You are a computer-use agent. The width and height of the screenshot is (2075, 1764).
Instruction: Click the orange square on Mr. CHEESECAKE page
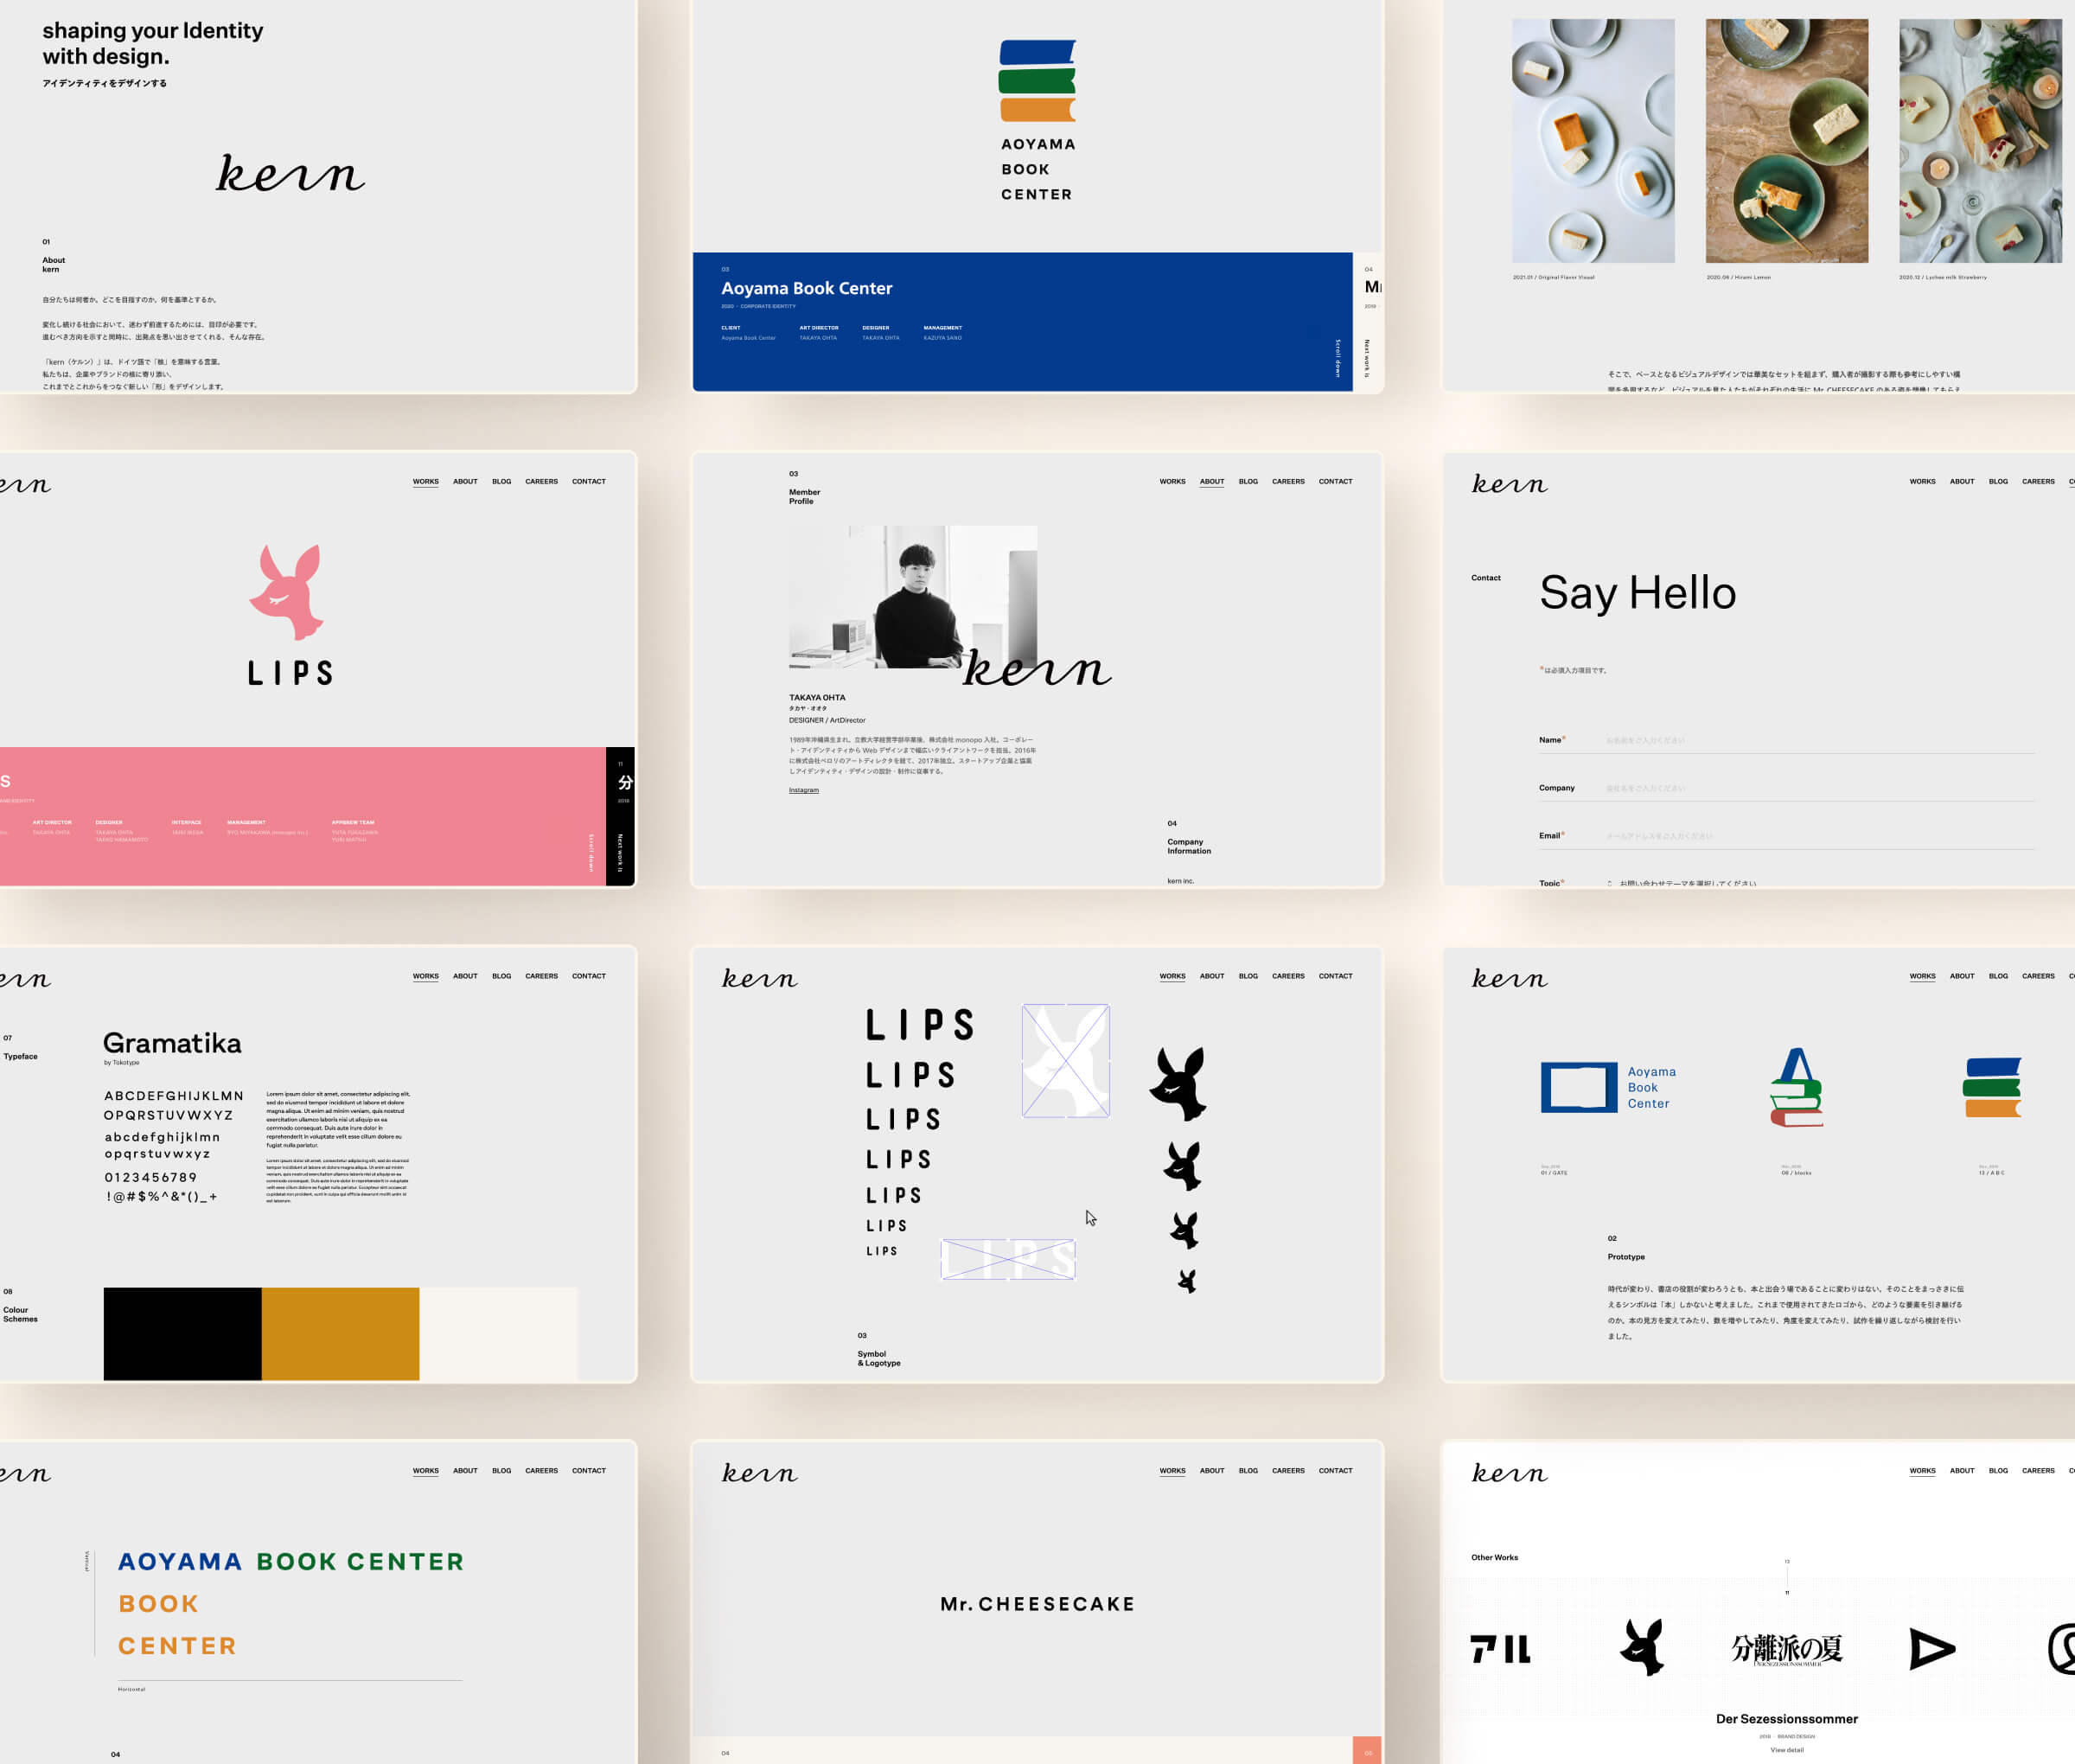1367,1751
